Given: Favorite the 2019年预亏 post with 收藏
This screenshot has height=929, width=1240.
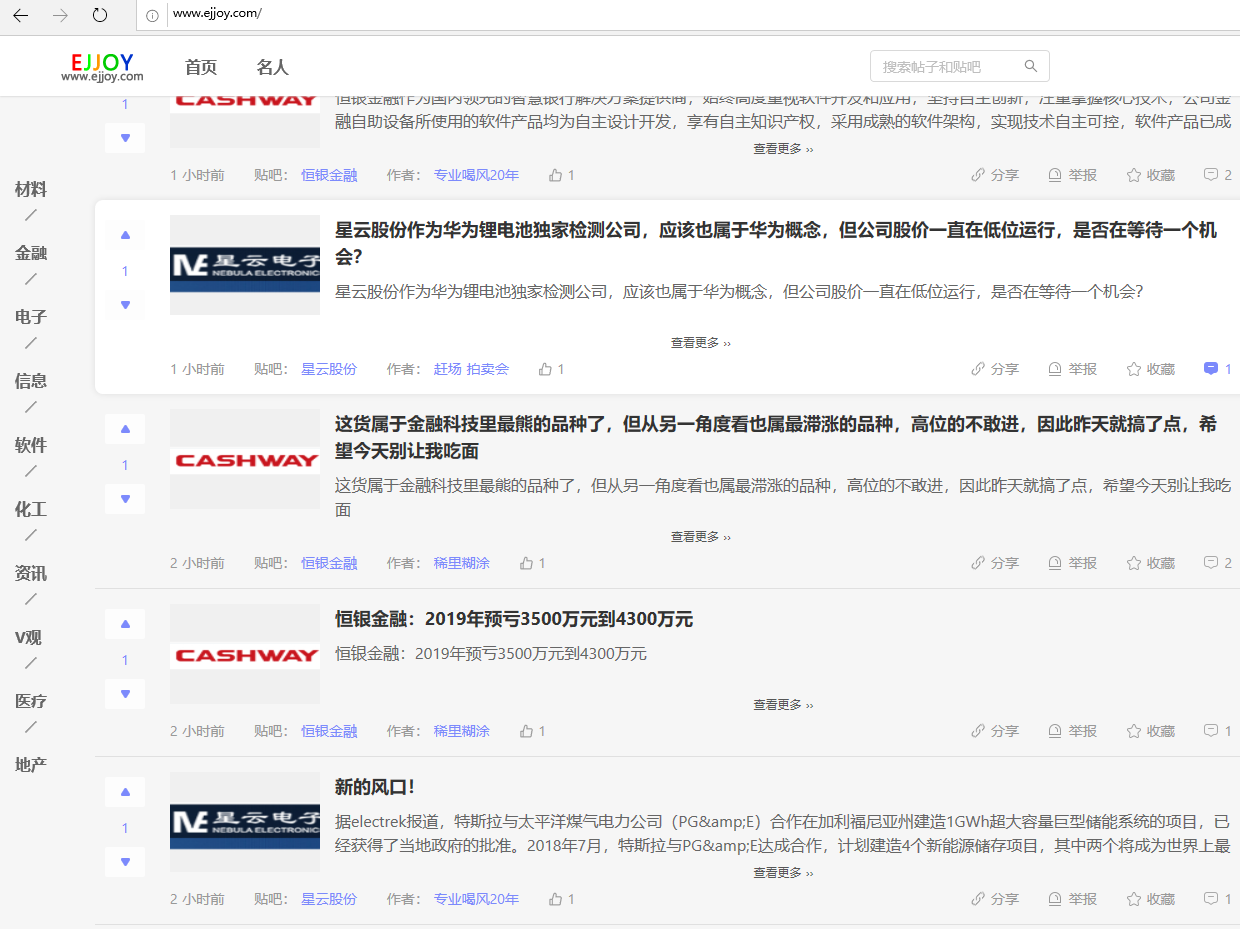Looking at the screenshot, I should (1150, 731).
